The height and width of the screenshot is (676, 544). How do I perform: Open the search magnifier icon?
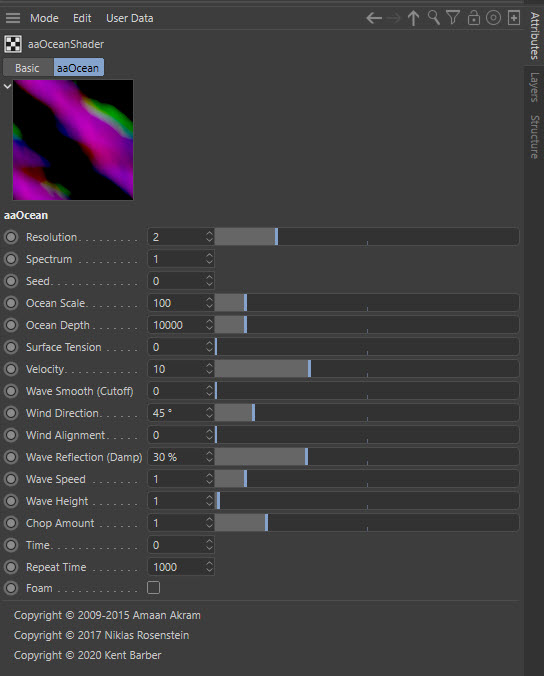click(x=434, y=18)
